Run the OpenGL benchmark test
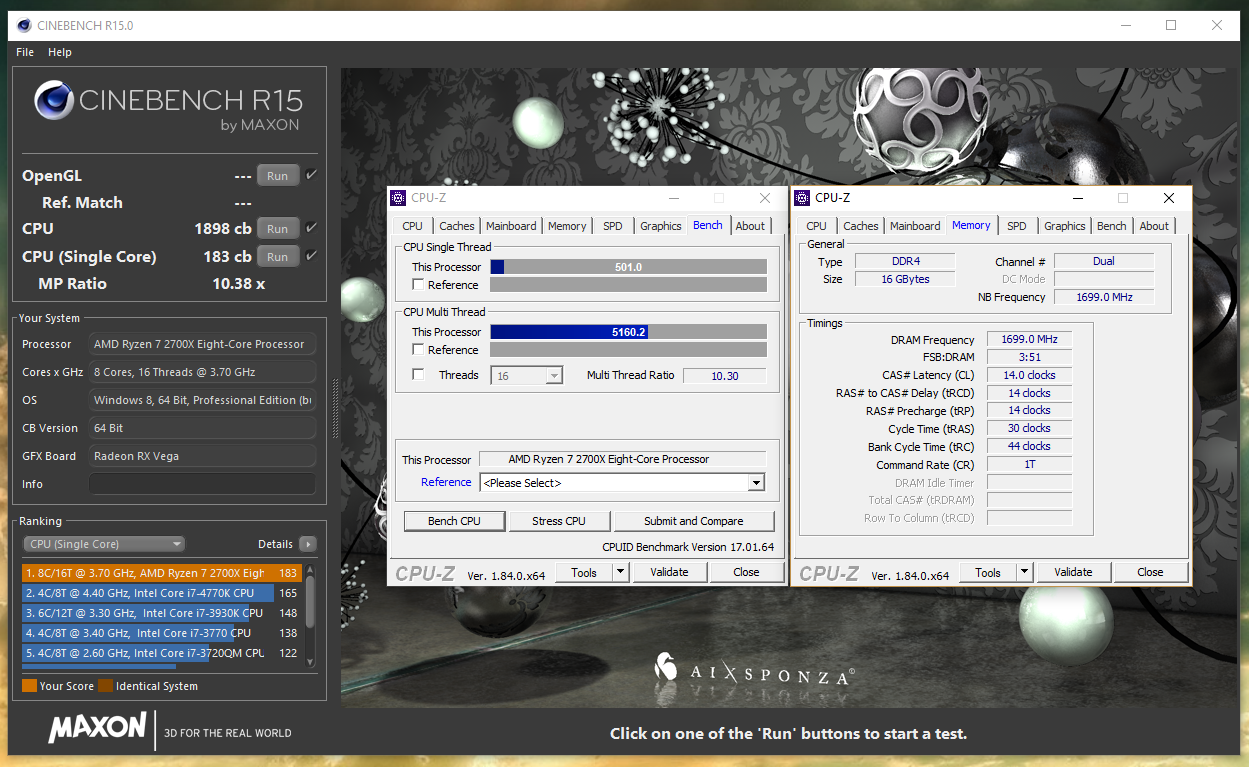Screen dimensions: 1249x767 click(277, 176)
